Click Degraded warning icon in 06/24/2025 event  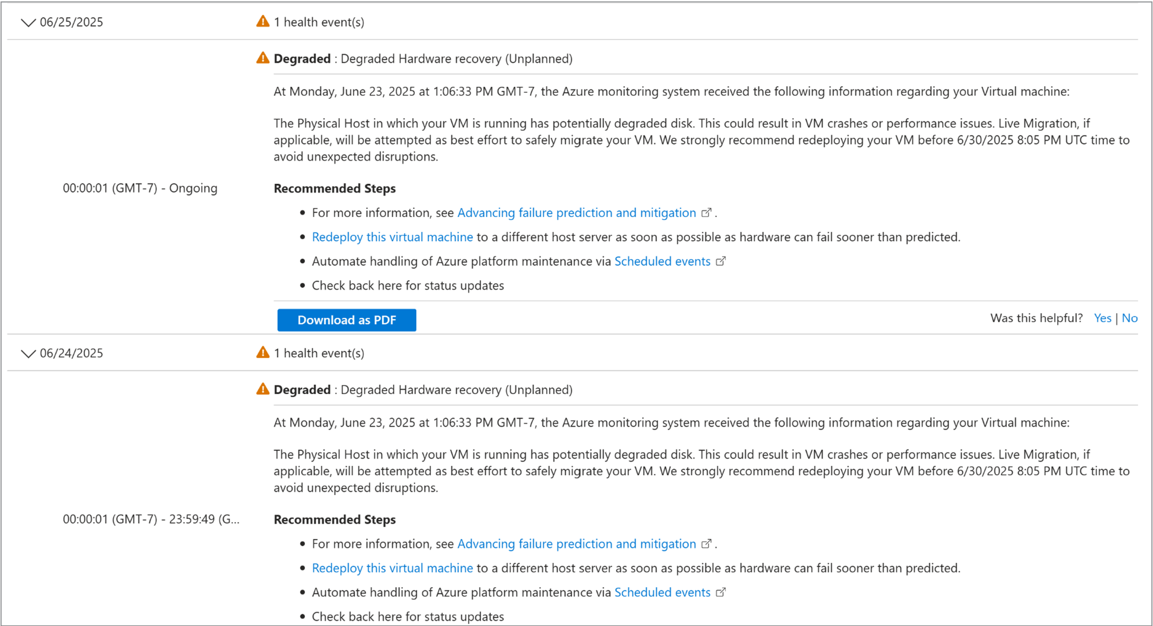(263, 389)
